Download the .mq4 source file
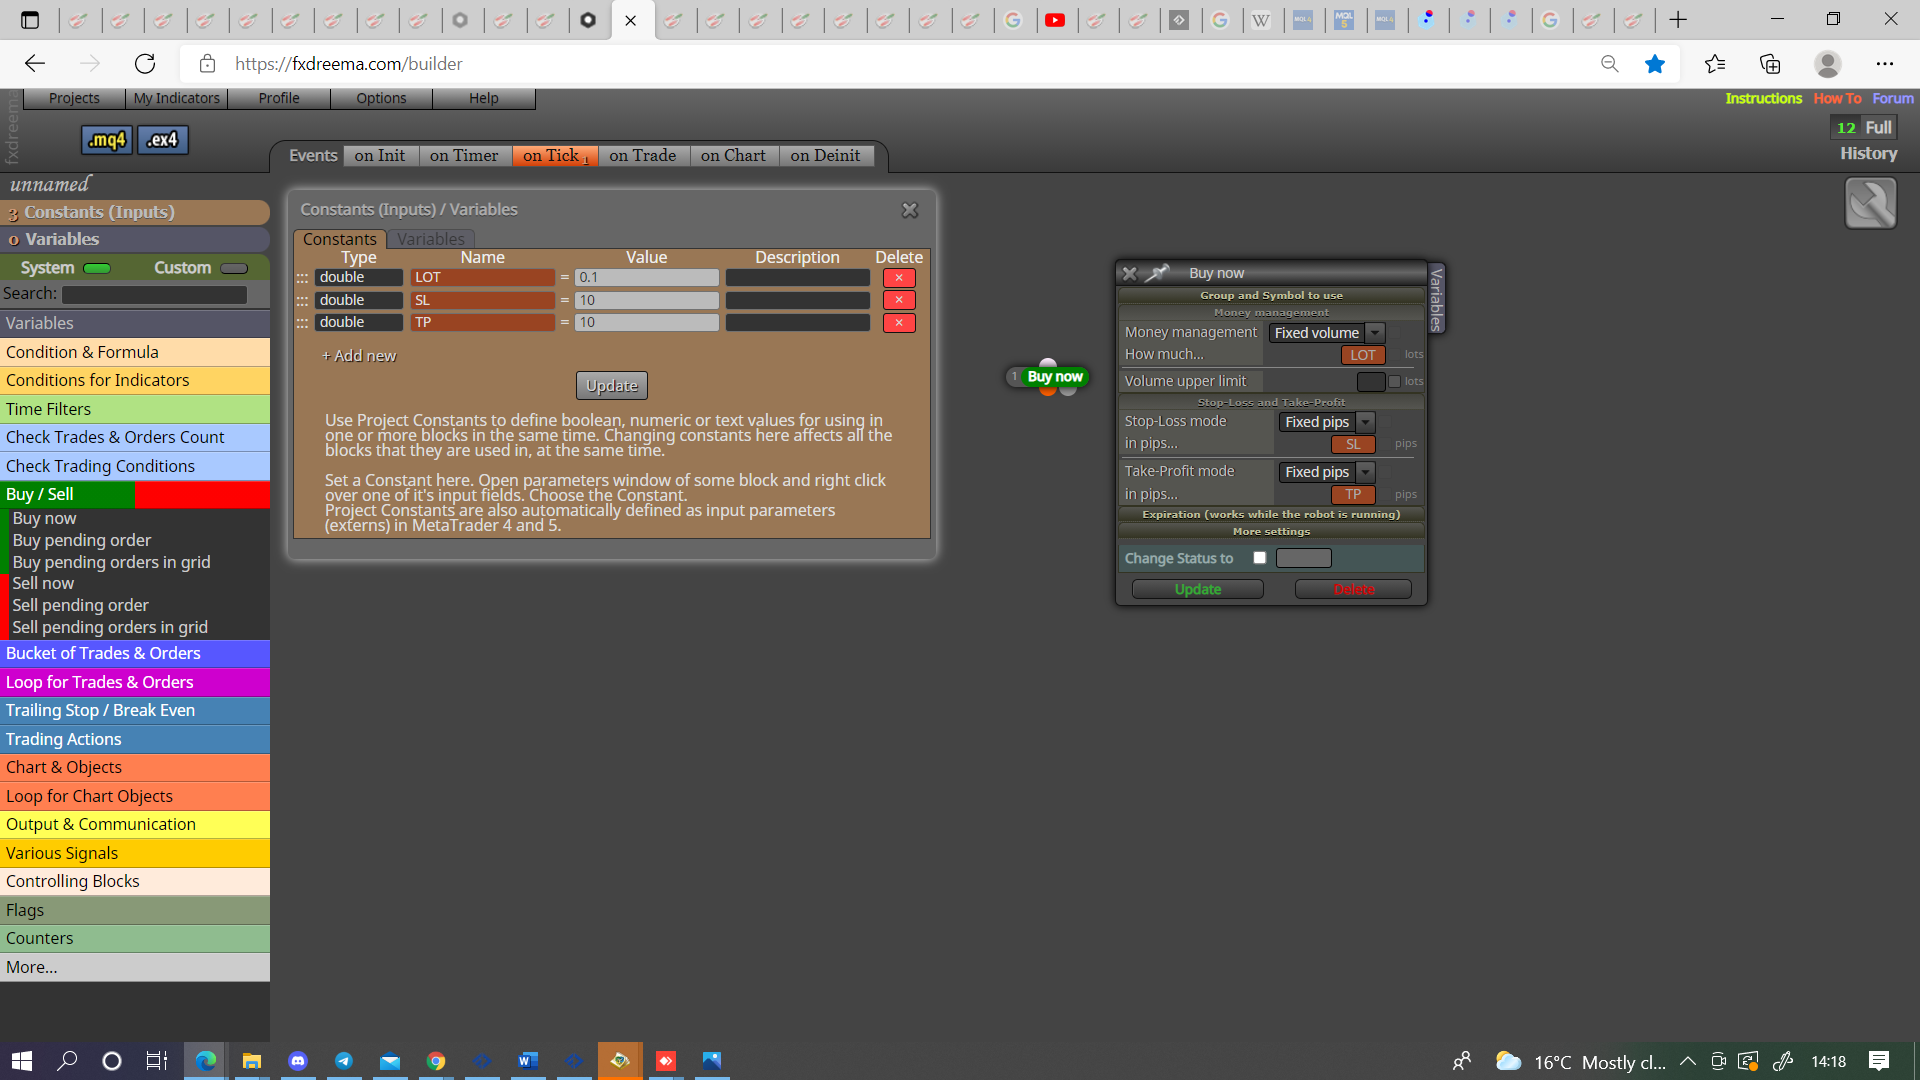1920x1080 pixels. pyautogui.click(x=106, y=140)
